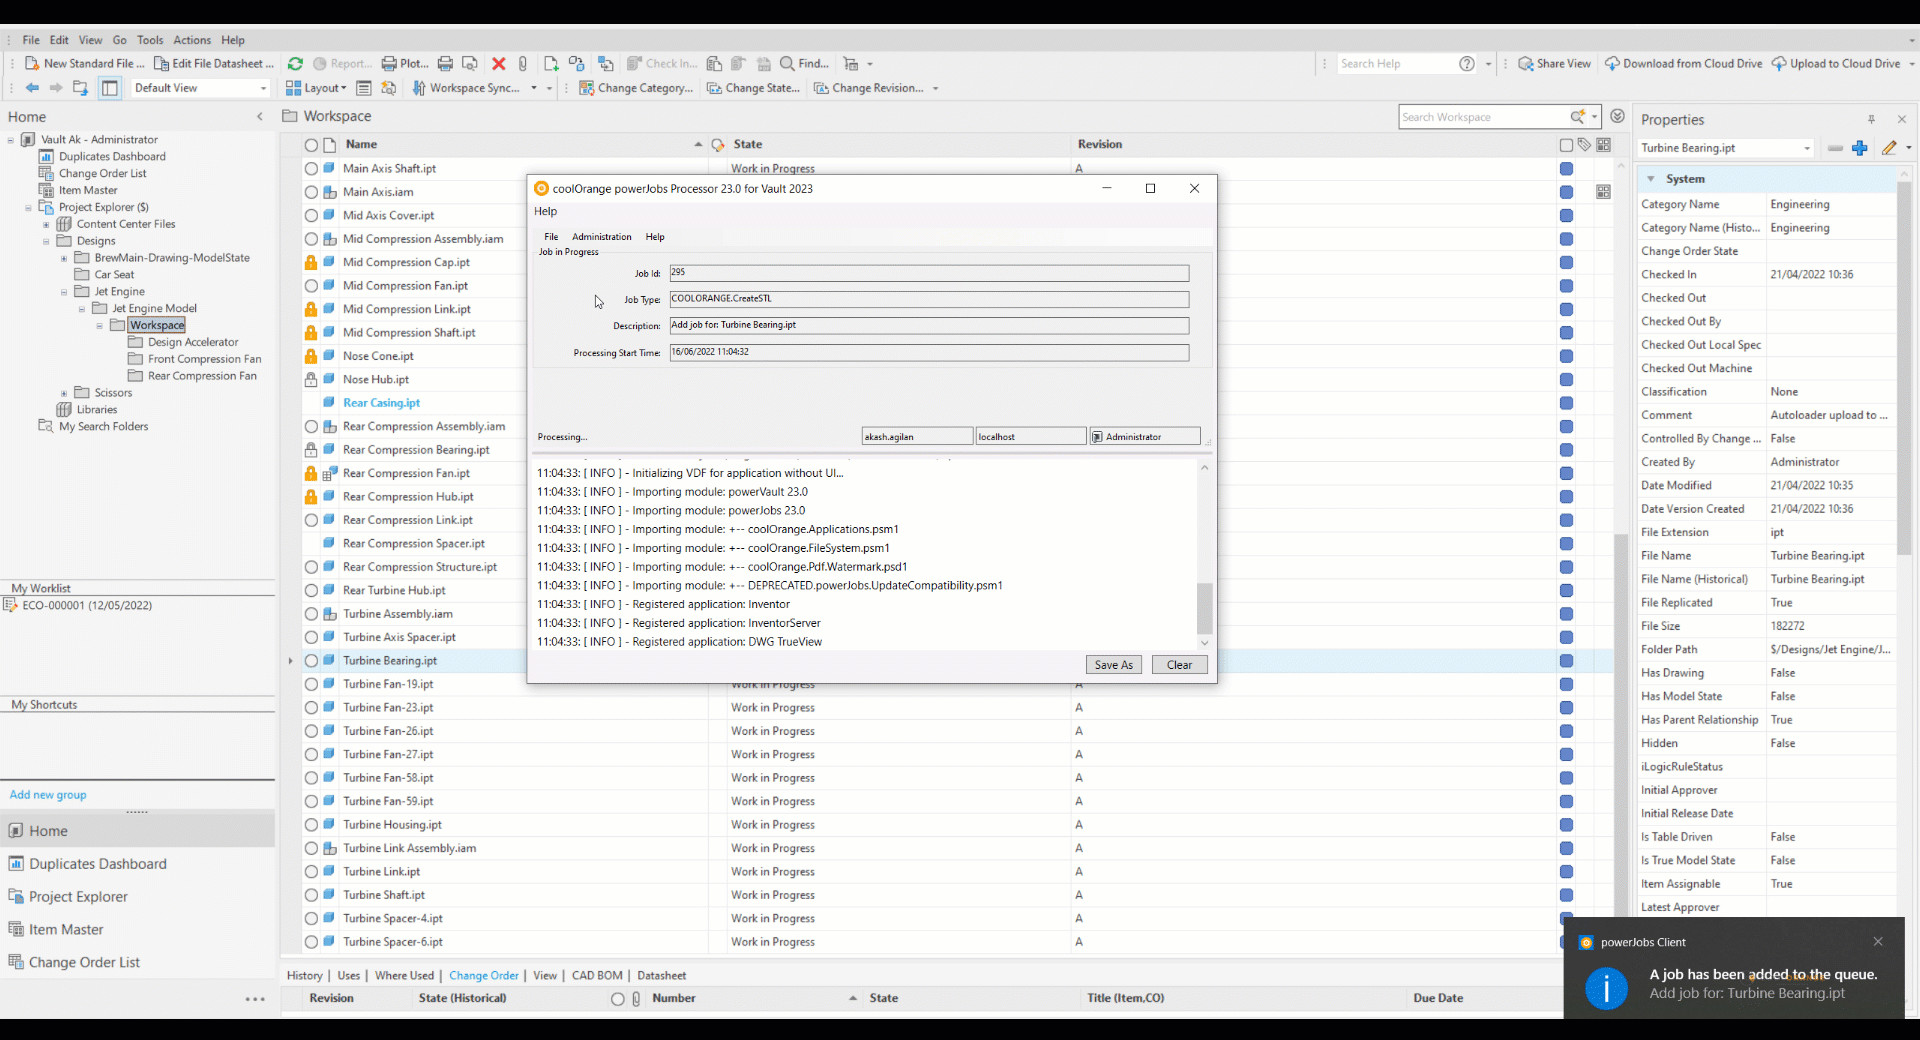The height and width of the screenshot is (1040, 1920).
Task: Click the Properties panel vertical scrollbar
Action: pos(1903,368)
